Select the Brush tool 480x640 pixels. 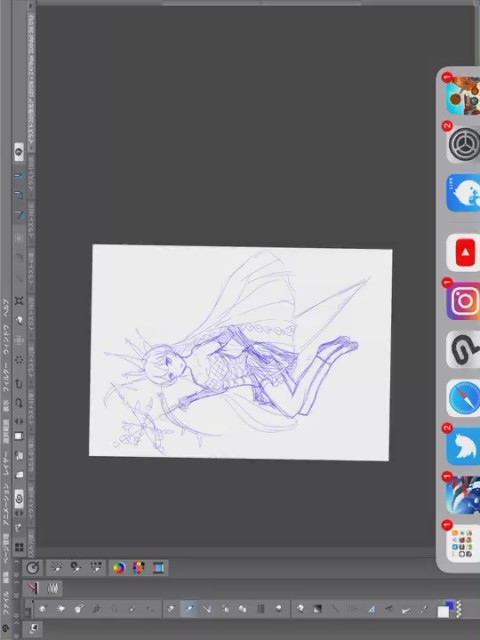pyautogui.click(x=207, y=609)
